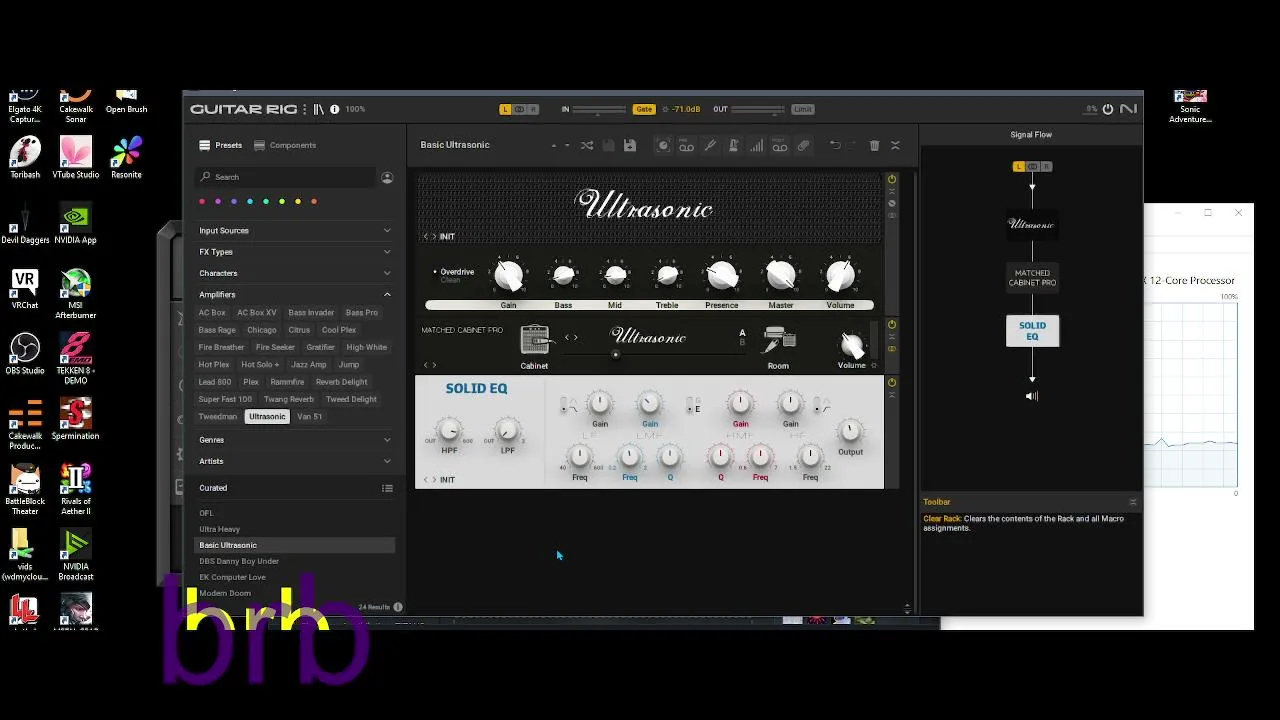Click the Ultrasonic amp Gain knob
Viewport: 1280px width, 720px height.
[509, 275]
